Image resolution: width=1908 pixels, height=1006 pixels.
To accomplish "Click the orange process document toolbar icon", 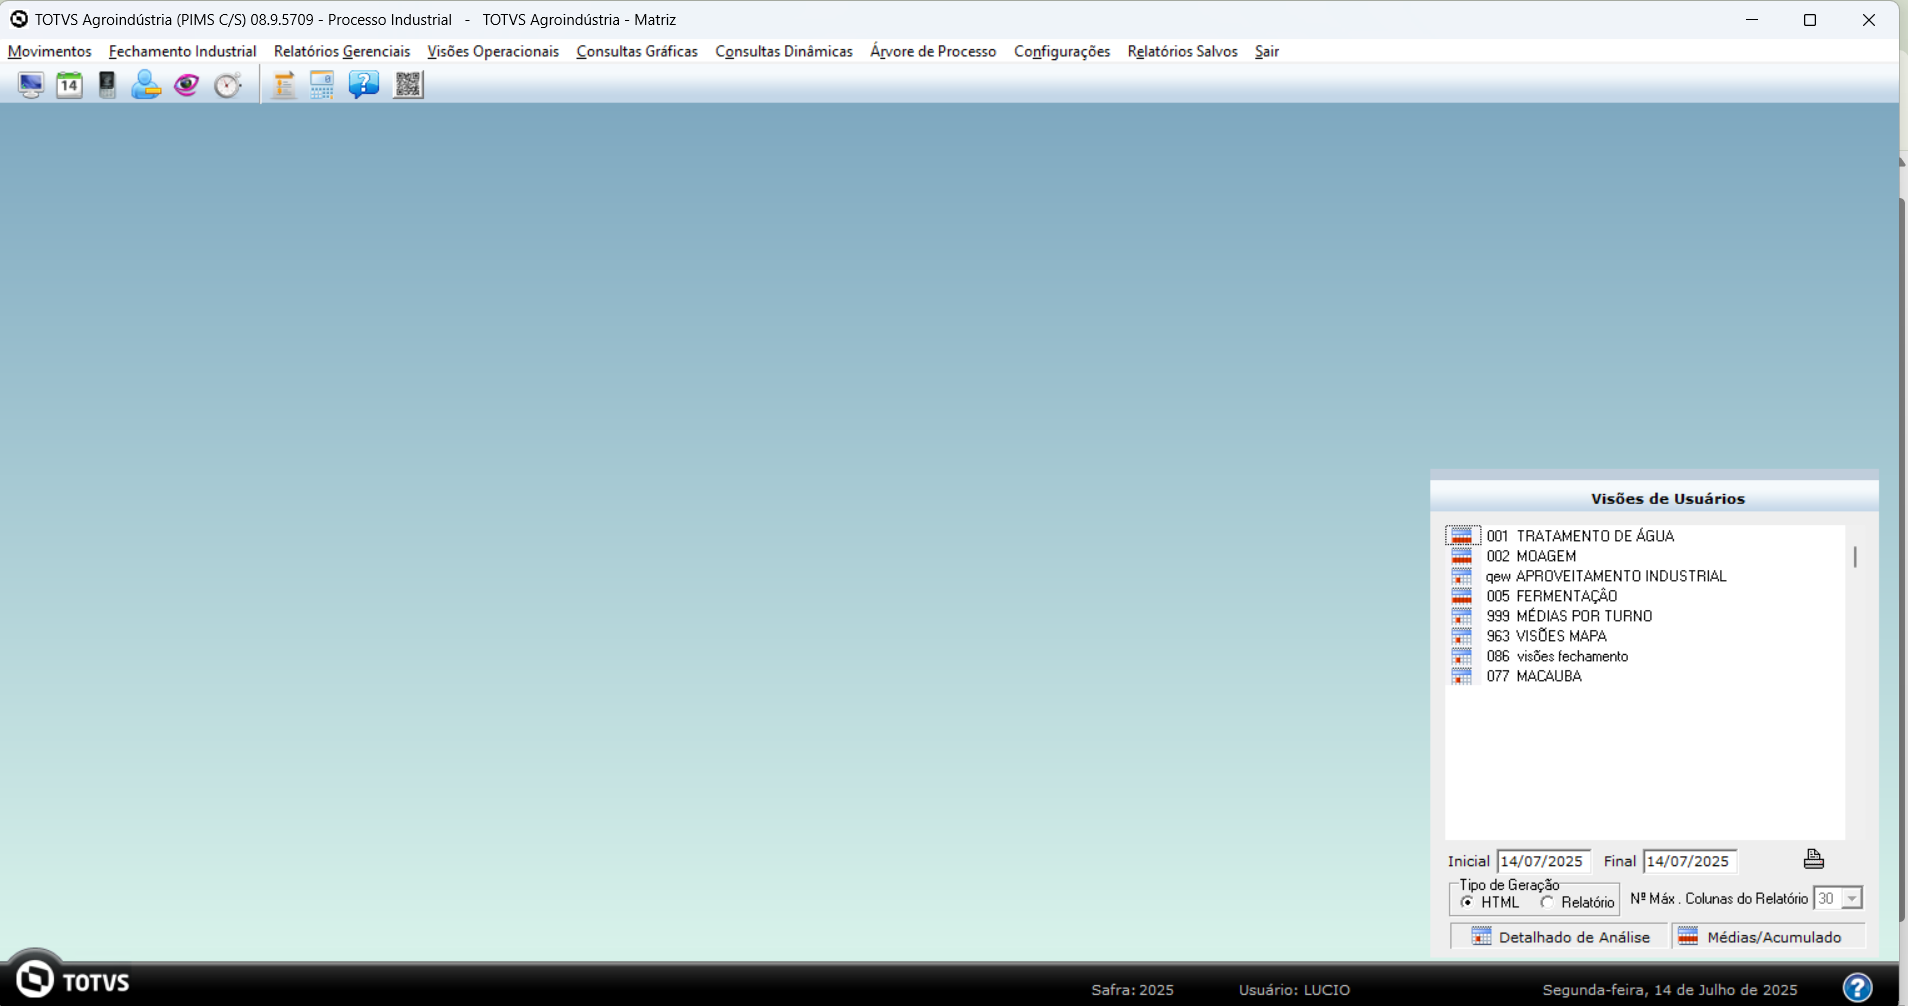I will (284, 85).
